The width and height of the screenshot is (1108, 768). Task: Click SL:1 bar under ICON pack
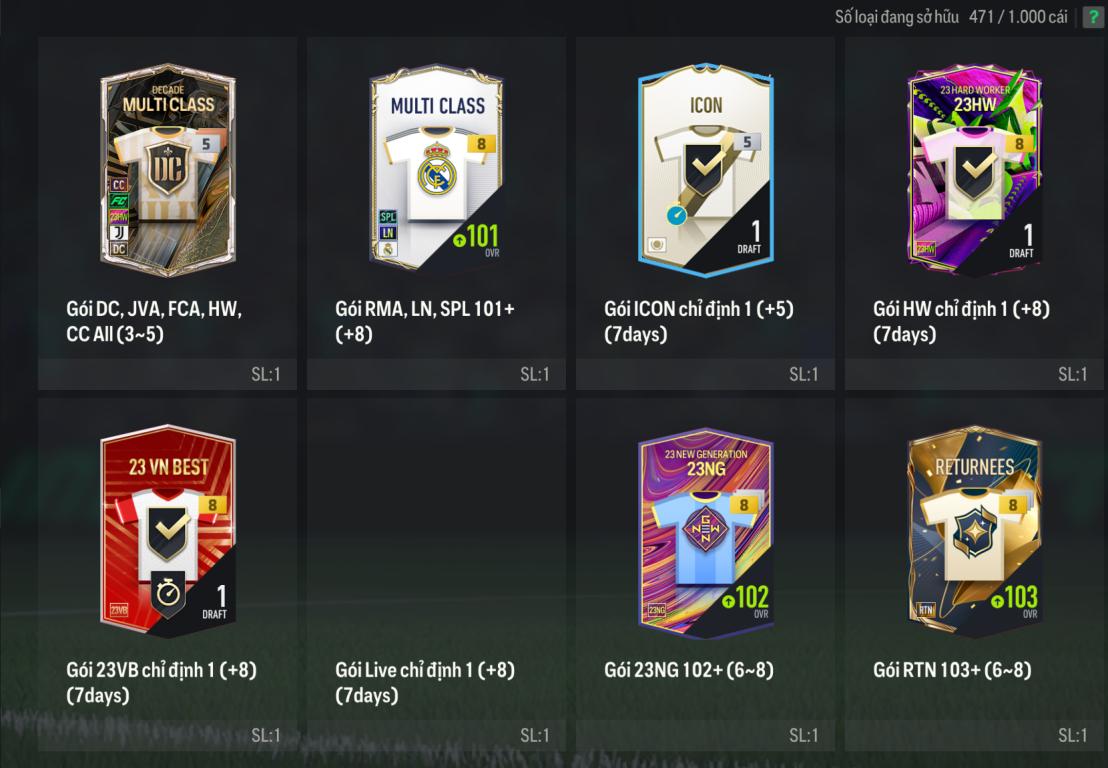click(705, 374)
